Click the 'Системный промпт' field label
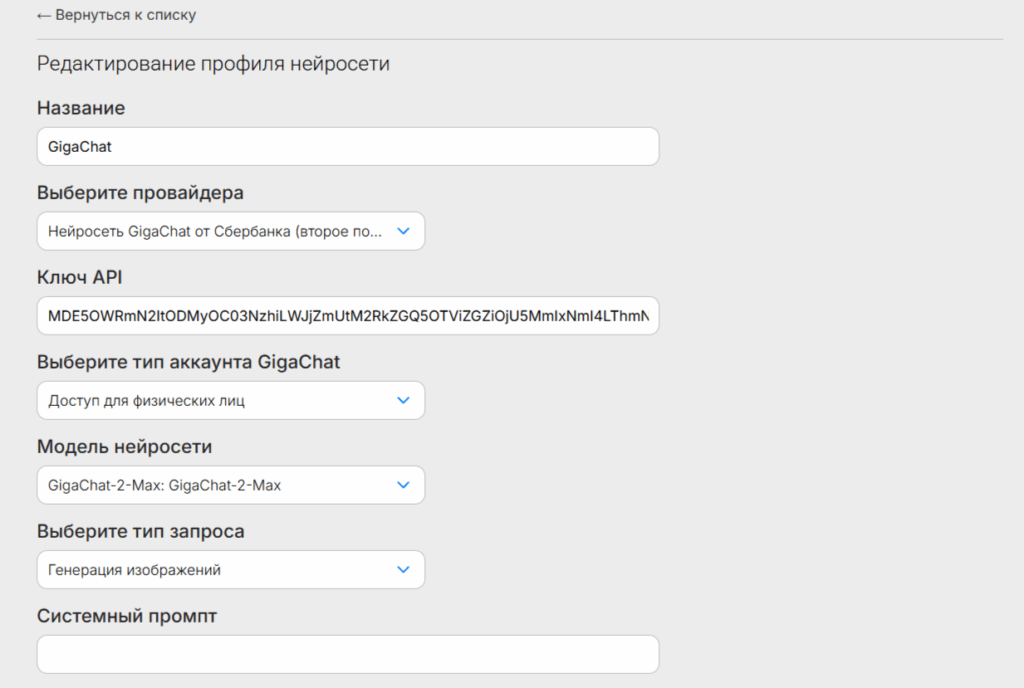This screenshot has height=688, width=1024. [x=127, y=616]
